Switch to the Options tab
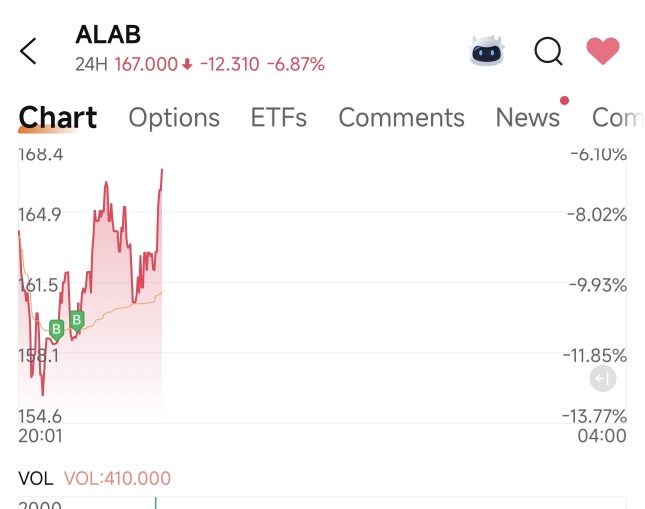 (174, 118)
